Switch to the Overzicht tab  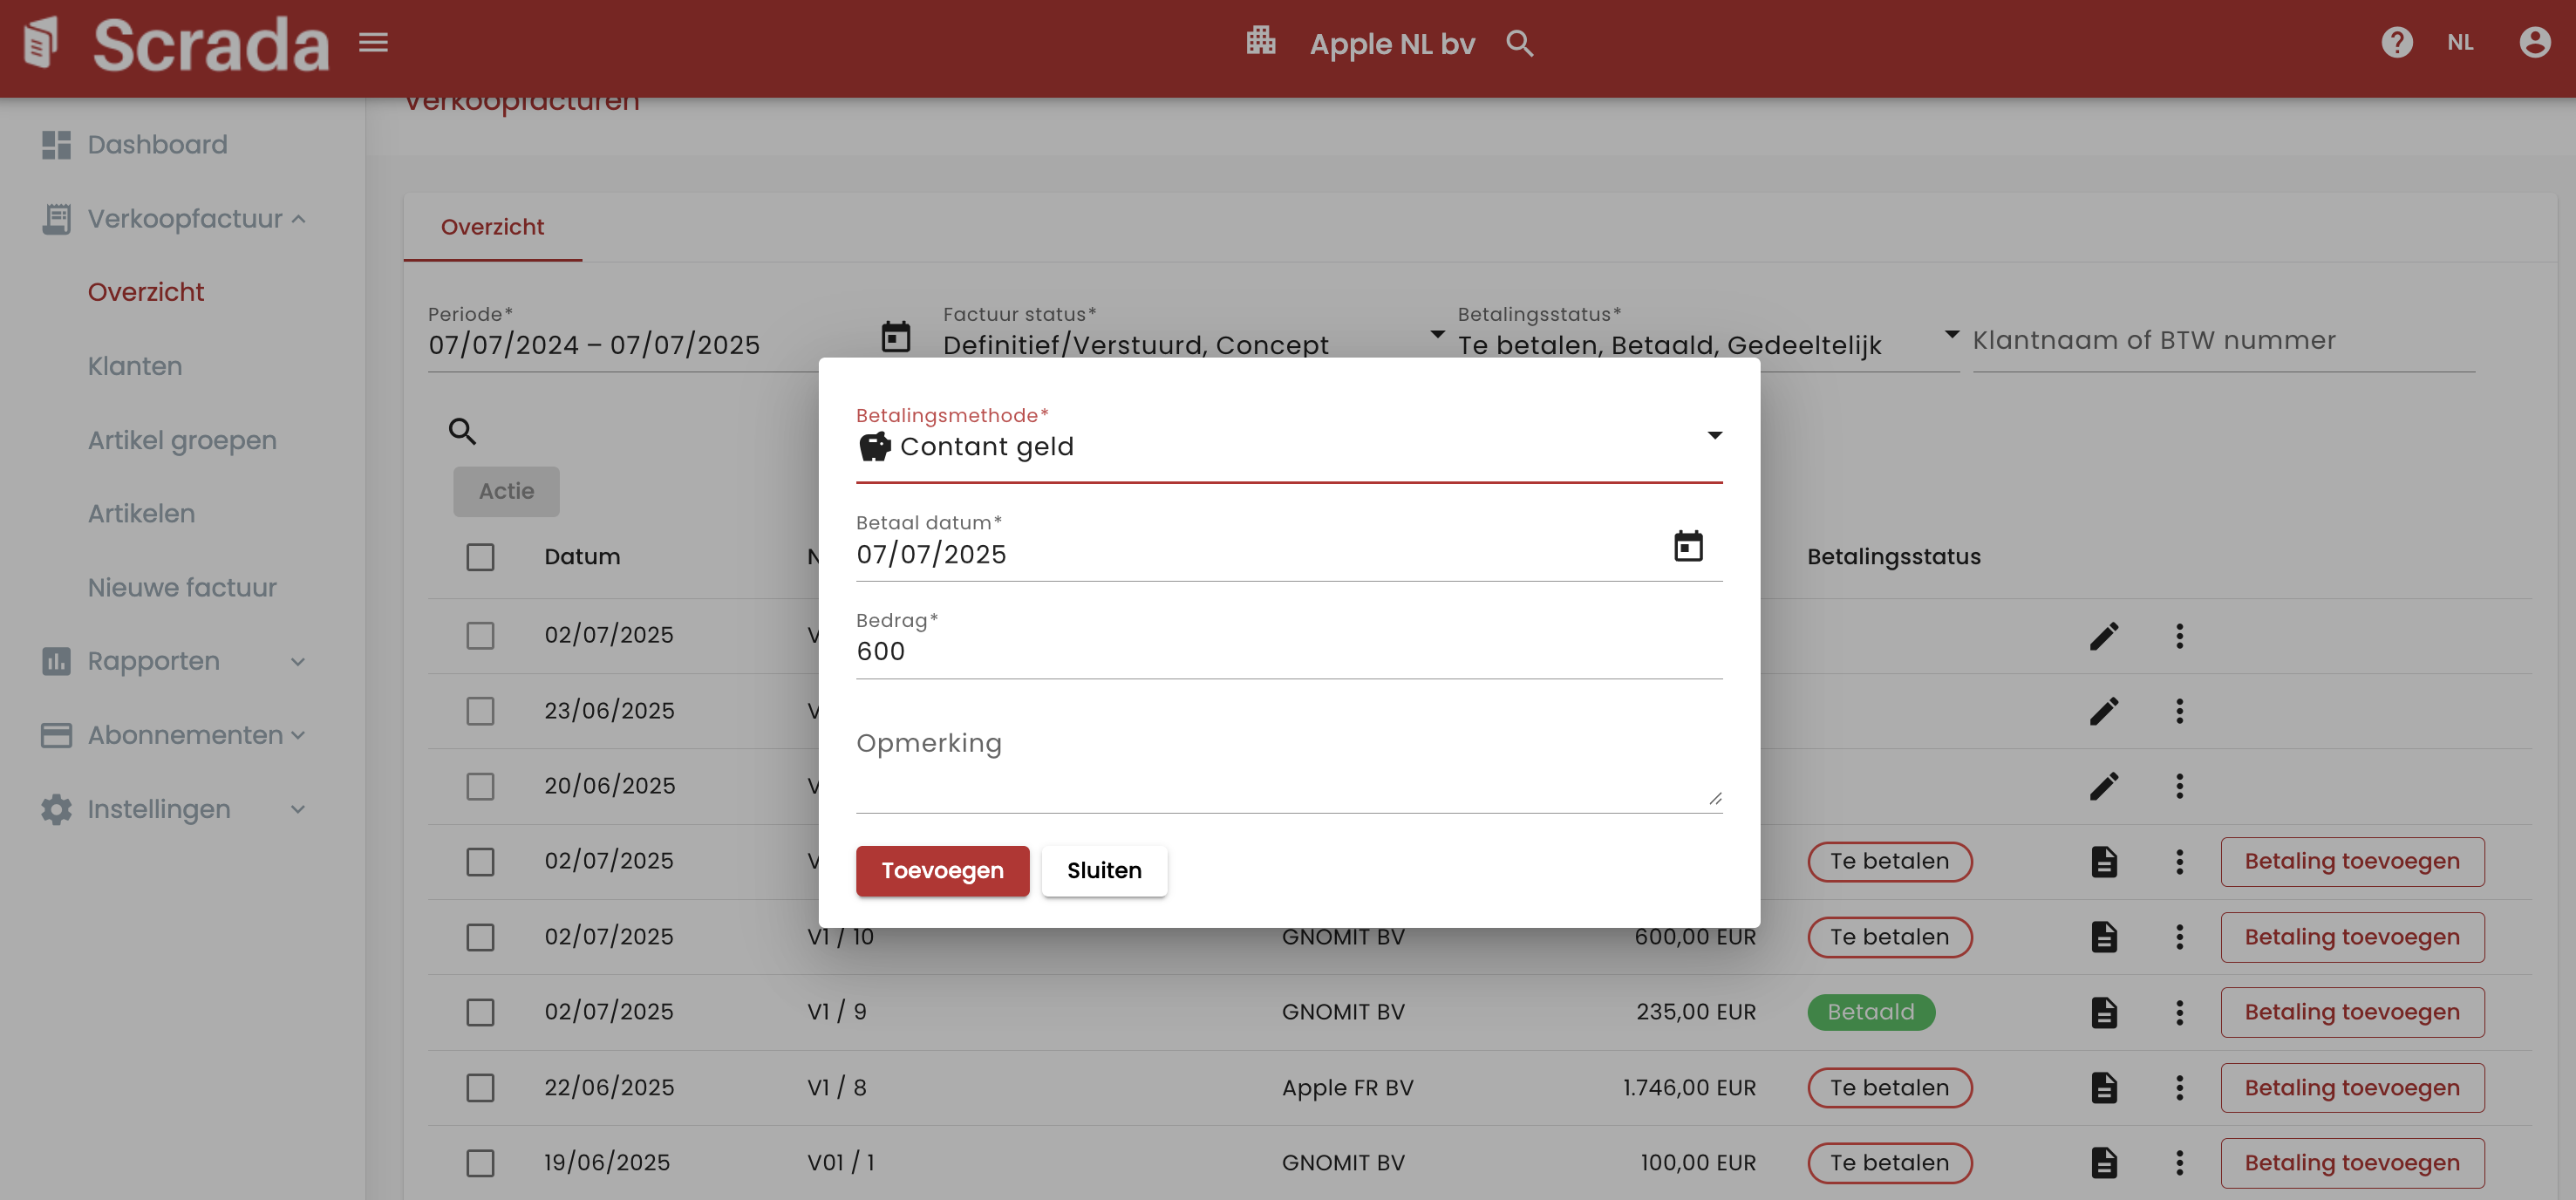tap(492, 227)
